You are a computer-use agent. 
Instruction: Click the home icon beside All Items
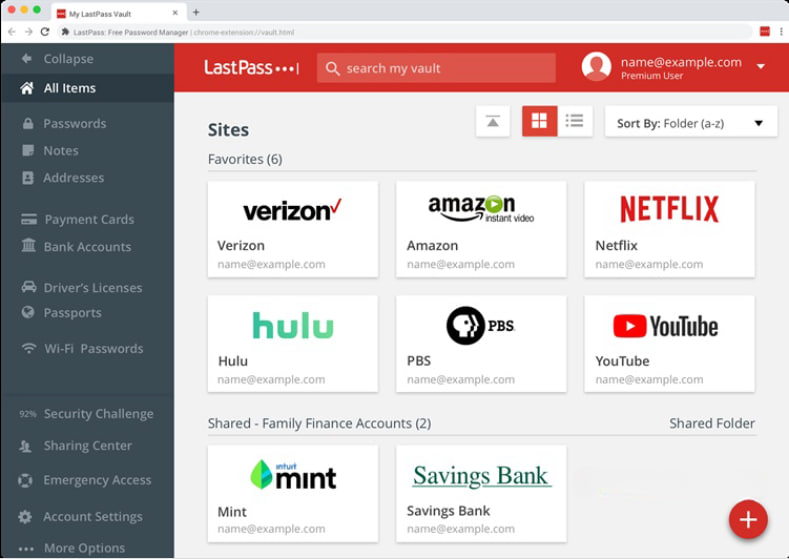coord(27,88)
